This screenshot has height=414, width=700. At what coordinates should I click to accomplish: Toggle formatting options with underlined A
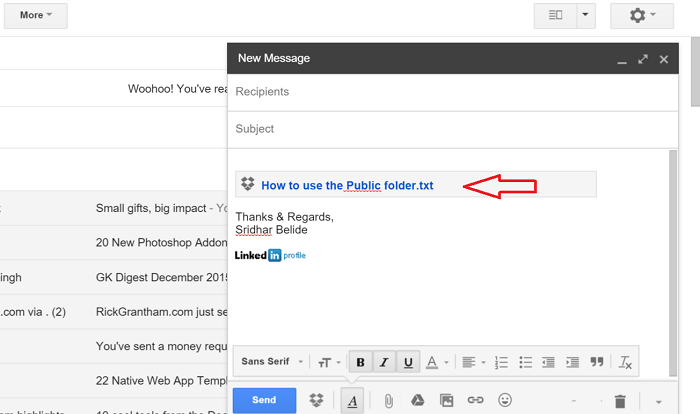tap(352, 401)
